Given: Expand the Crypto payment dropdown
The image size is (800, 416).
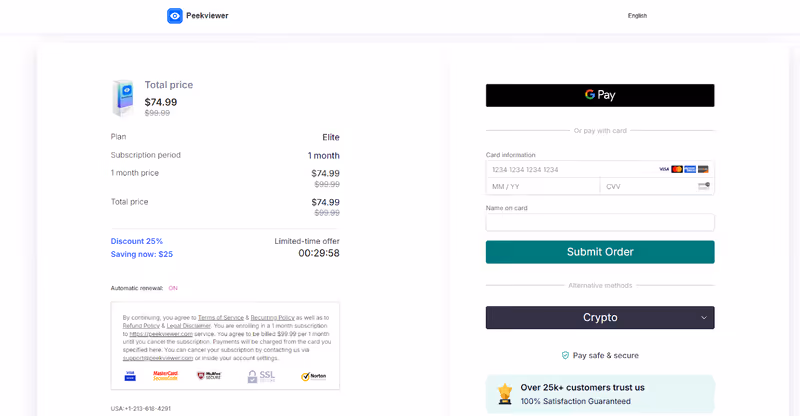Looking at the screenshot, I should pos(600,318).
